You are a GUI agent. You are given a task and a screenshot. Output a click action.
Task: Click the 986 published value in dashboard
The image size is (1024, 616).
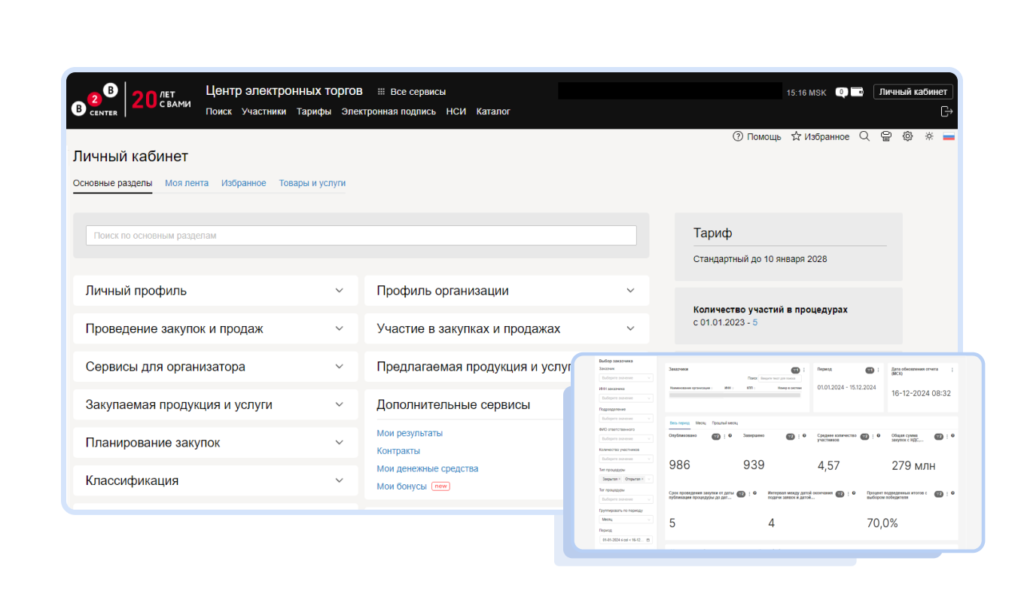click(679, 465)
